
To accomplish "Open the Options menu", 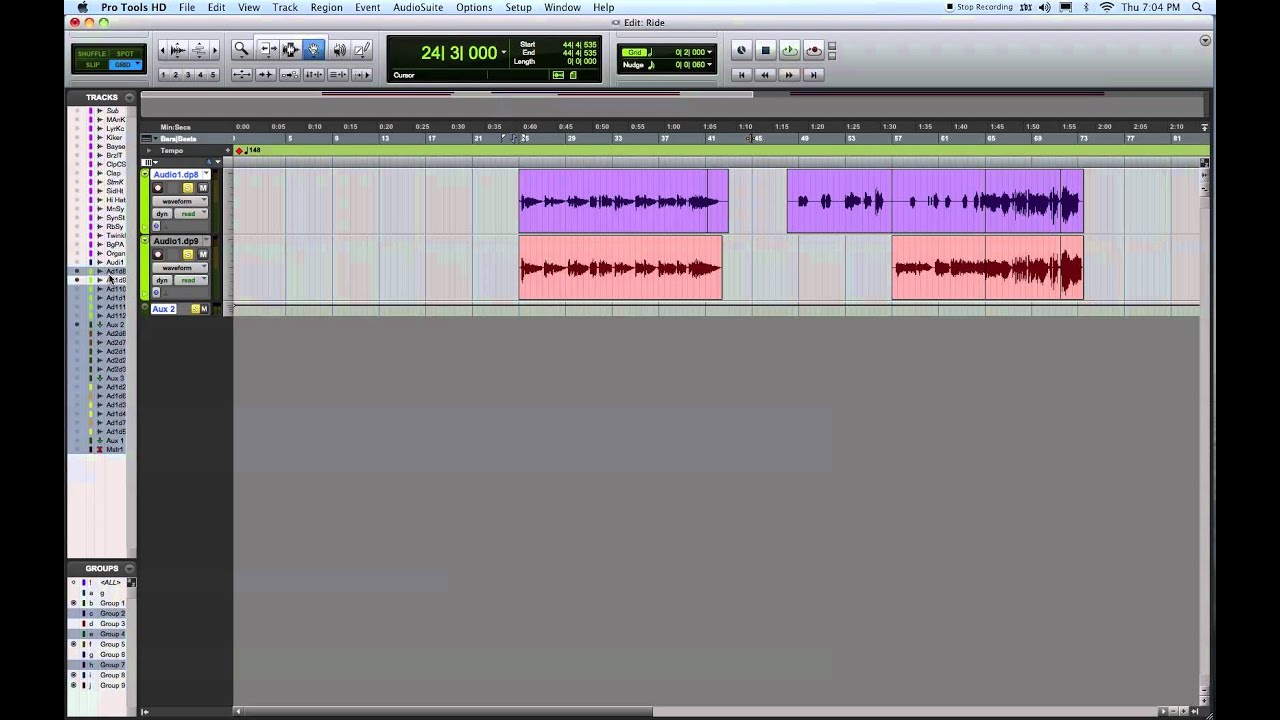I will (x=474, y=7).
